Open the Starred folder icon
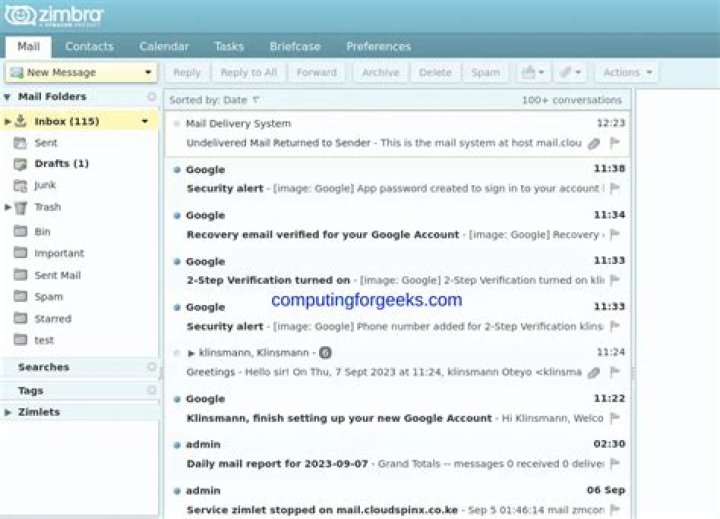Screen dimensions: 720x519 click(20, 317)
